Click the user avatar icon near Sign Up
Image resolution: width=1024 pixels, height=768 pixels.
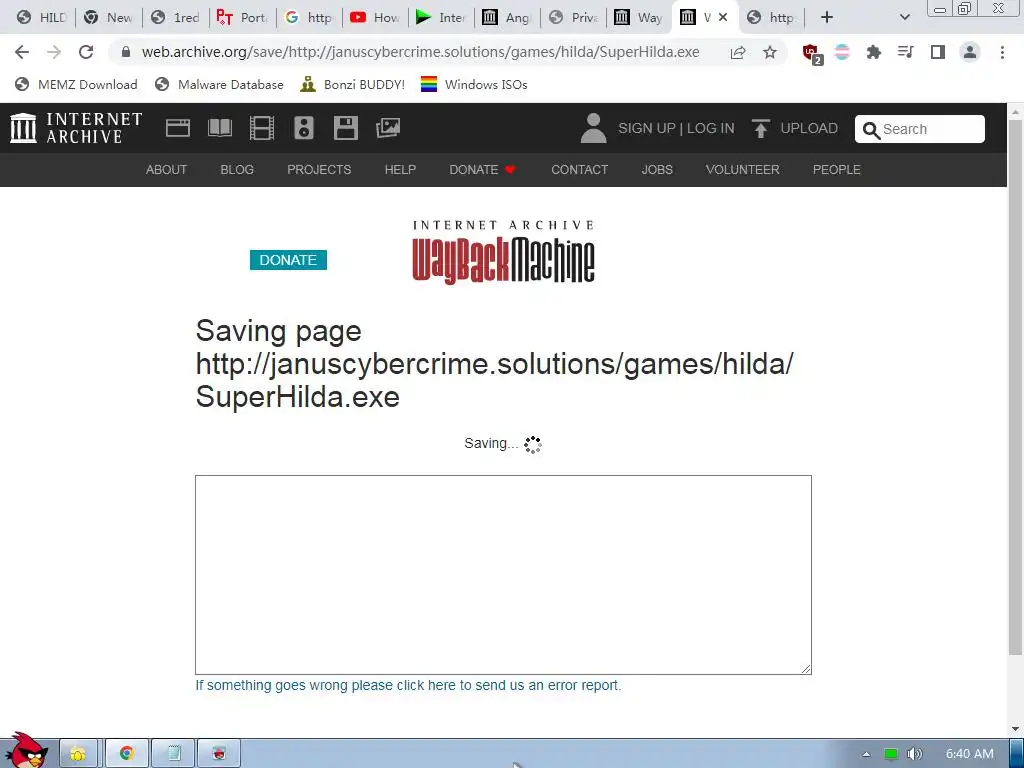tap(593, 128)
